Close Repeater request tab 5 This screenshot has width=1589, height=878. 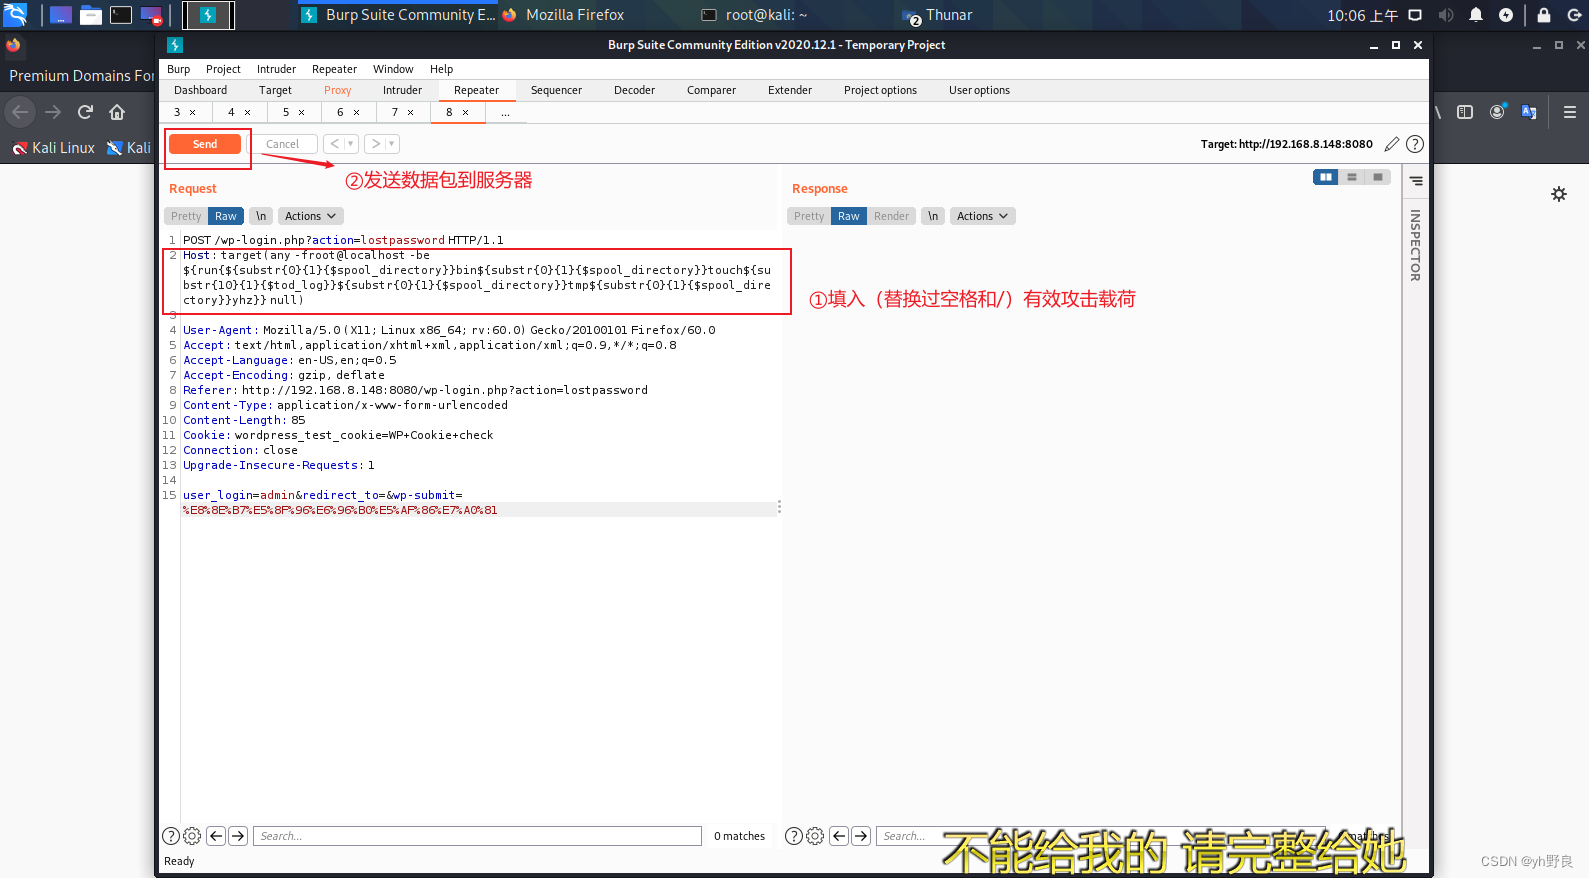coord(302,113)
